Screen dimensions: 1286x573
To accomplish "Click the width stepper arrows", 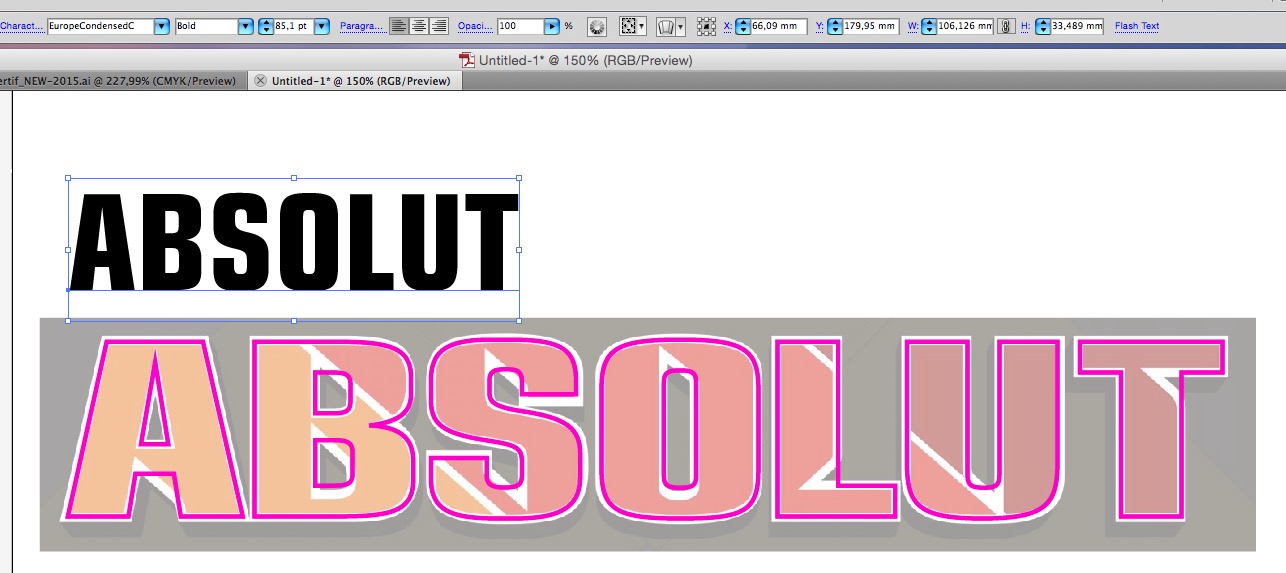I will point(929,26).
